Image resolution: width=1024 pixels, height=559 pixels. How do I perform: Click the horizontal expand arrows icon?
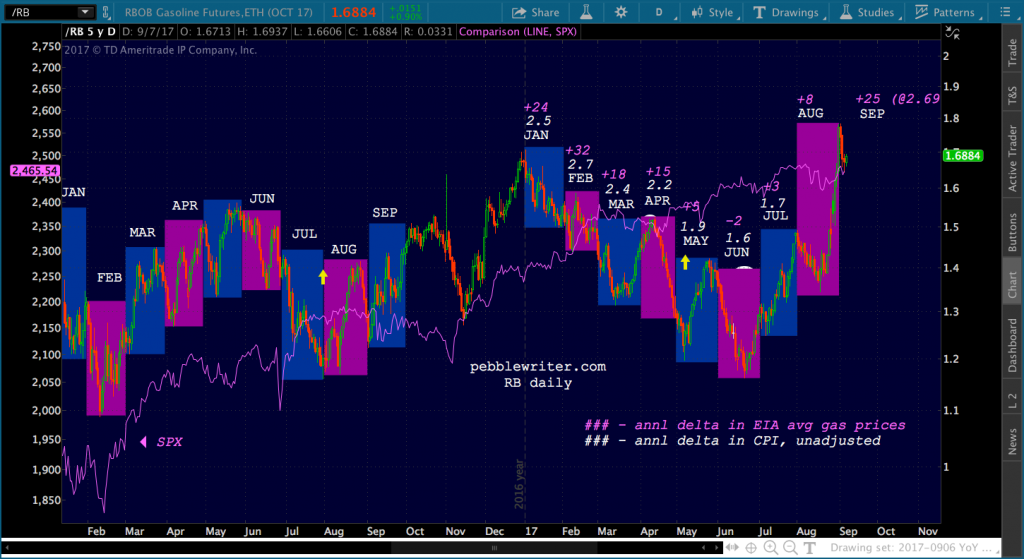pyautogui.click(x=732, y=548)
